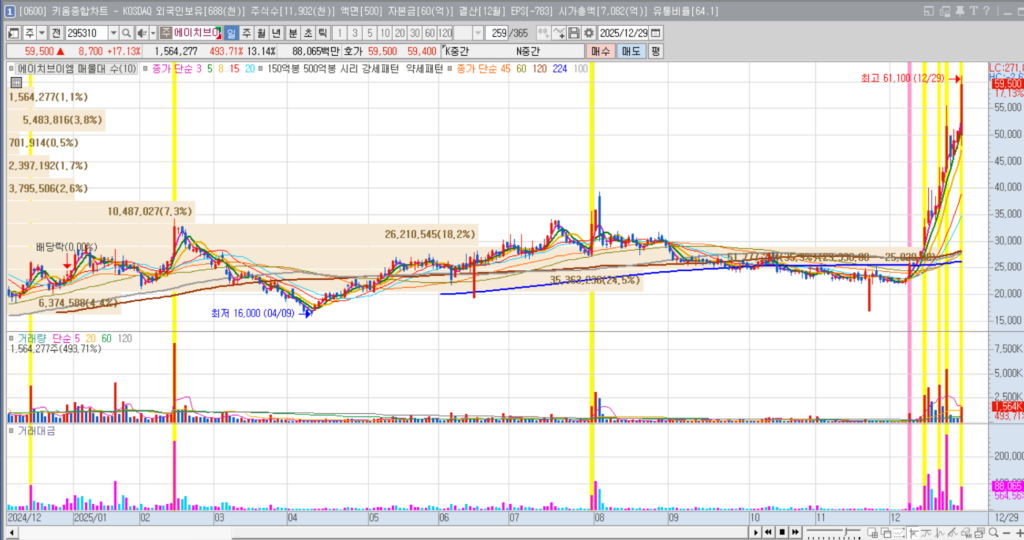Screen dimensions: 1024x540
Task: Click the 매수 (buy) button
Action: (601, 51)
